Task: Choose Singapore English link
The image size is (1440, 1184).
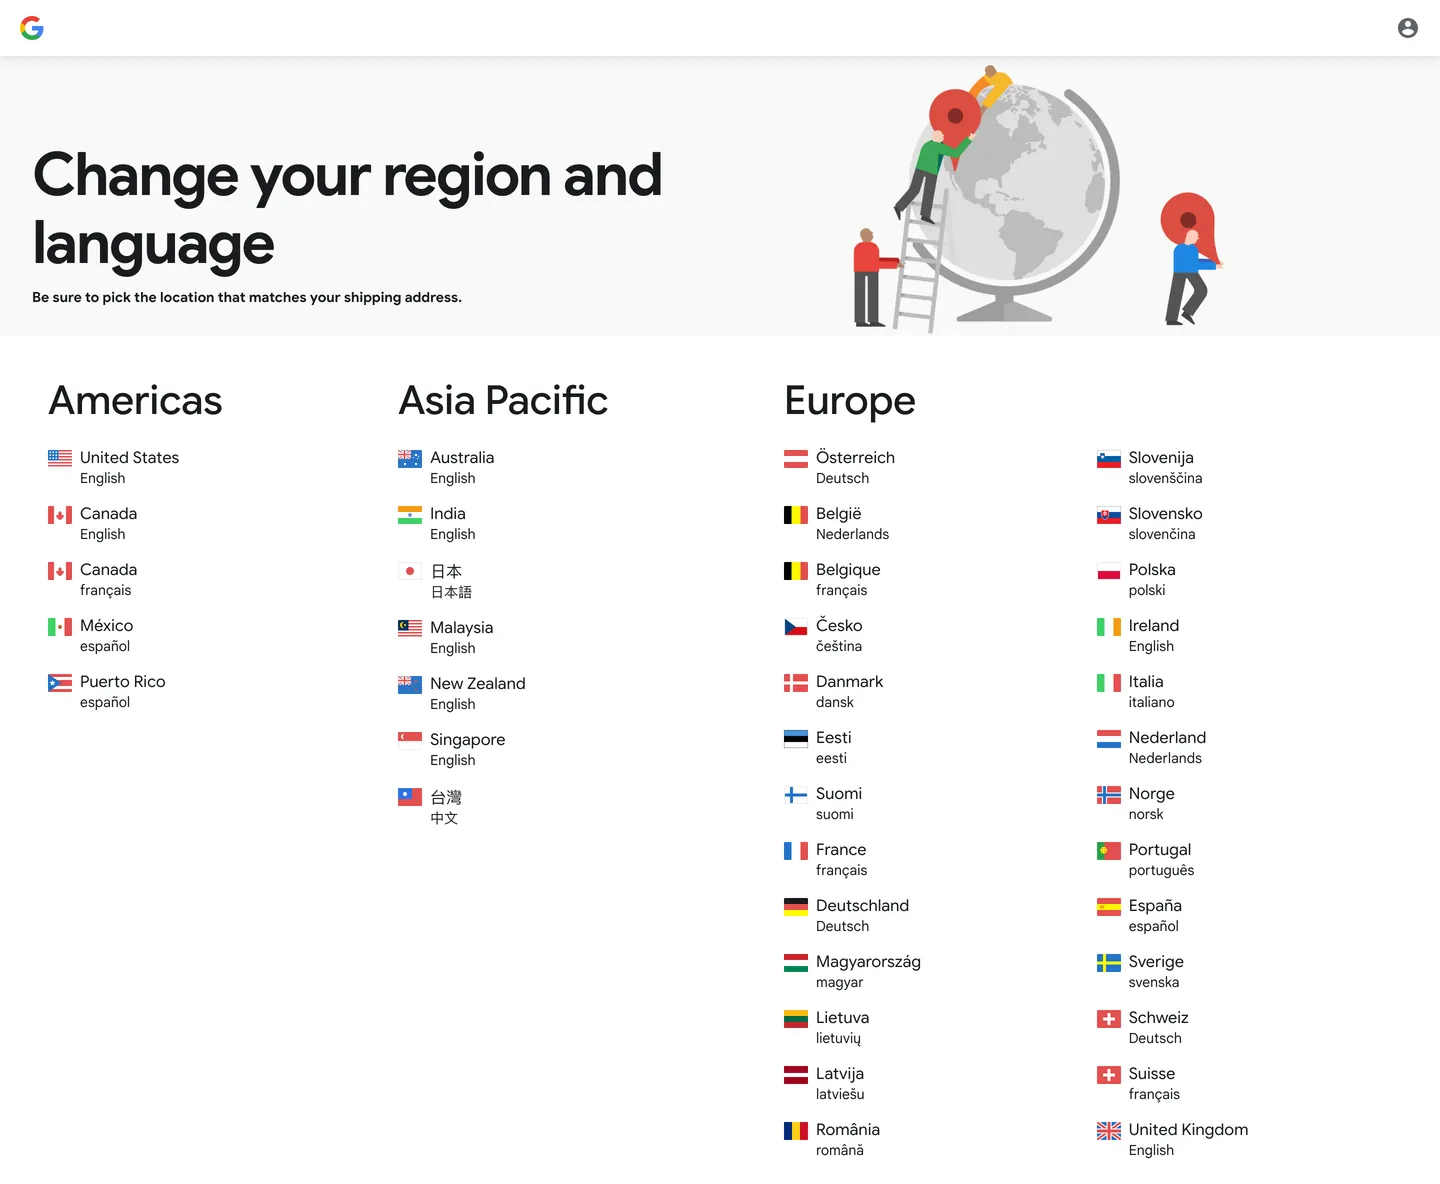Action: 452,749
